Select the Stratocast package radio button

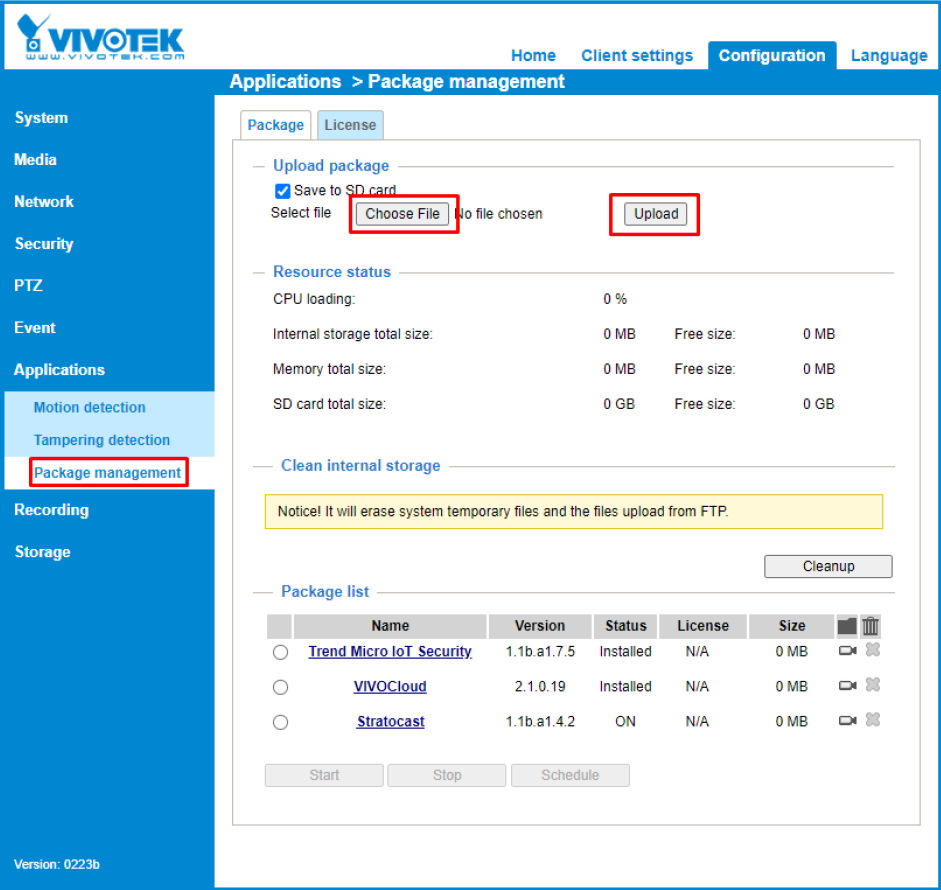tap(280, 722)
